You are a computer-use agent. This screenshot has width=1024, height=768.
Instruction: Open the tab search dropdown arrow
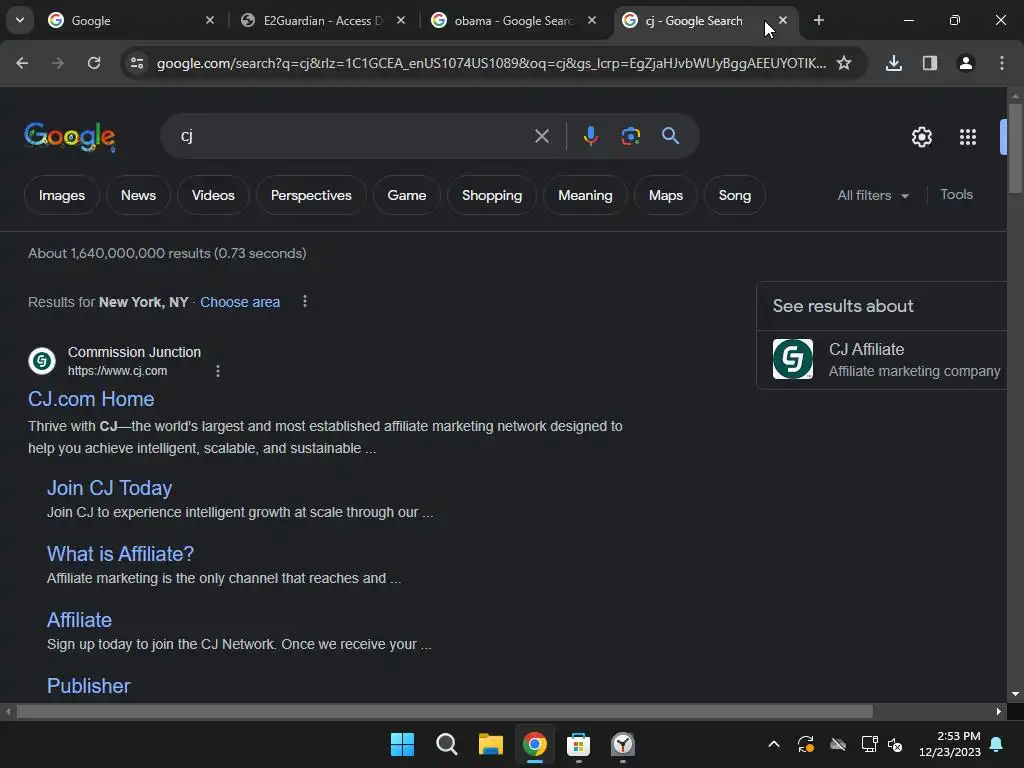20,20
